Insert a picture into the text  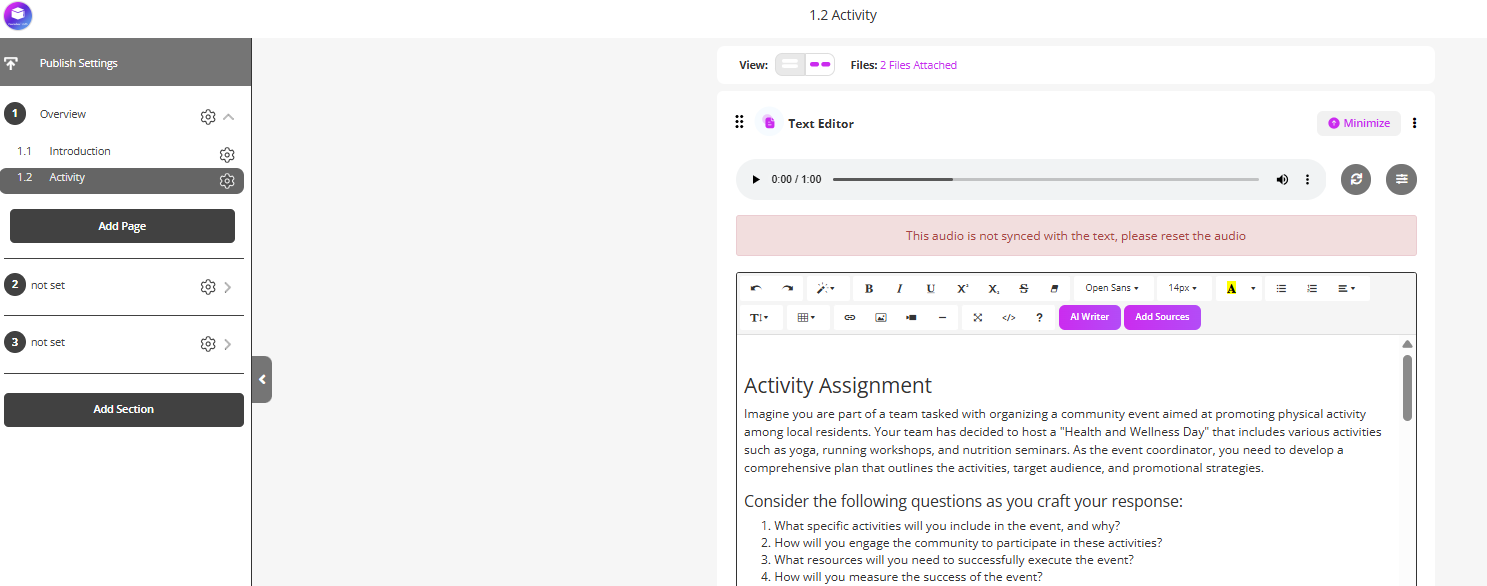pyautogui.click(x=881, y=317)
